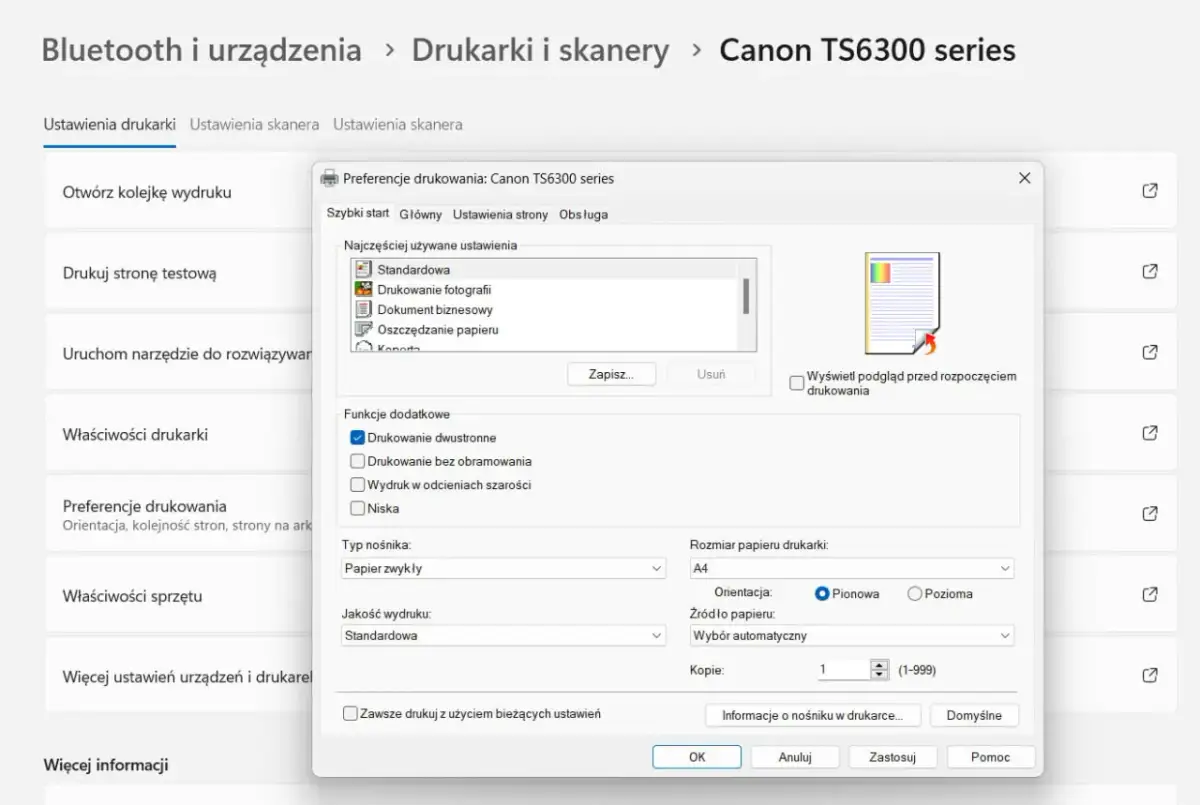Select the Pozioma orientation radio button
Screen dimensions: 1200x805
coord(914,593)
